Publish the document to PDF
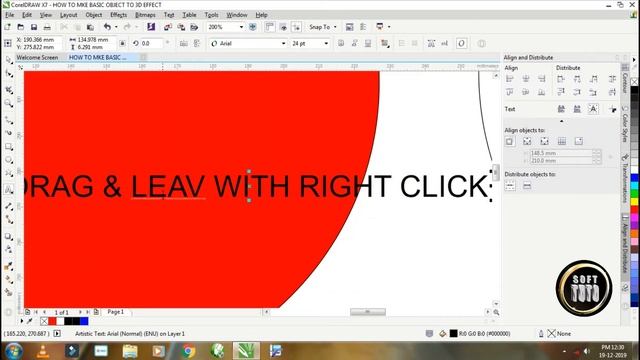The image size is (640, 360). click(x=195, y=27)
